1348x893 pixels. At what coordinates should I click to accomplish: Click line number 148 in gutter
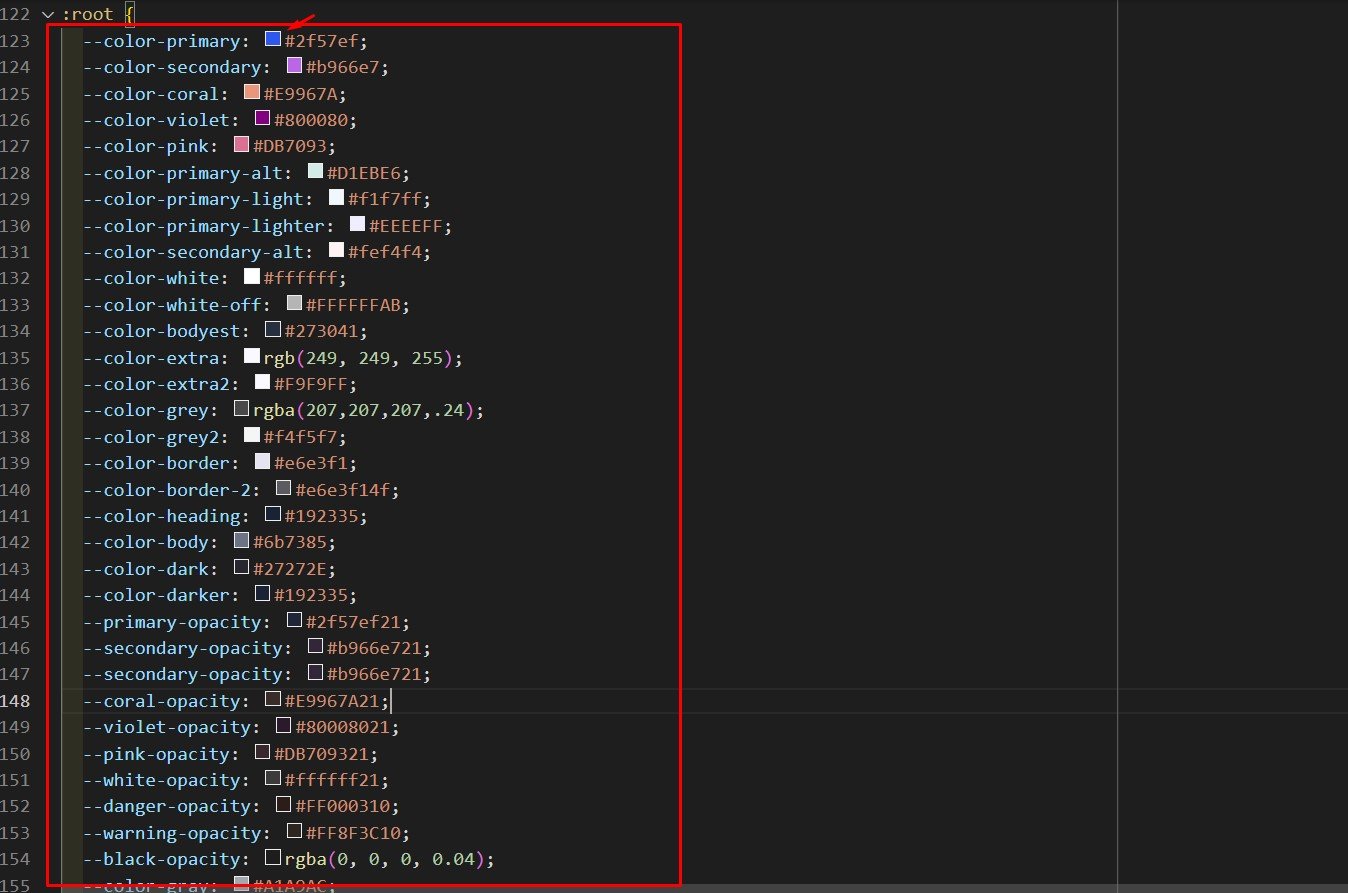click(x=16, y=701)
